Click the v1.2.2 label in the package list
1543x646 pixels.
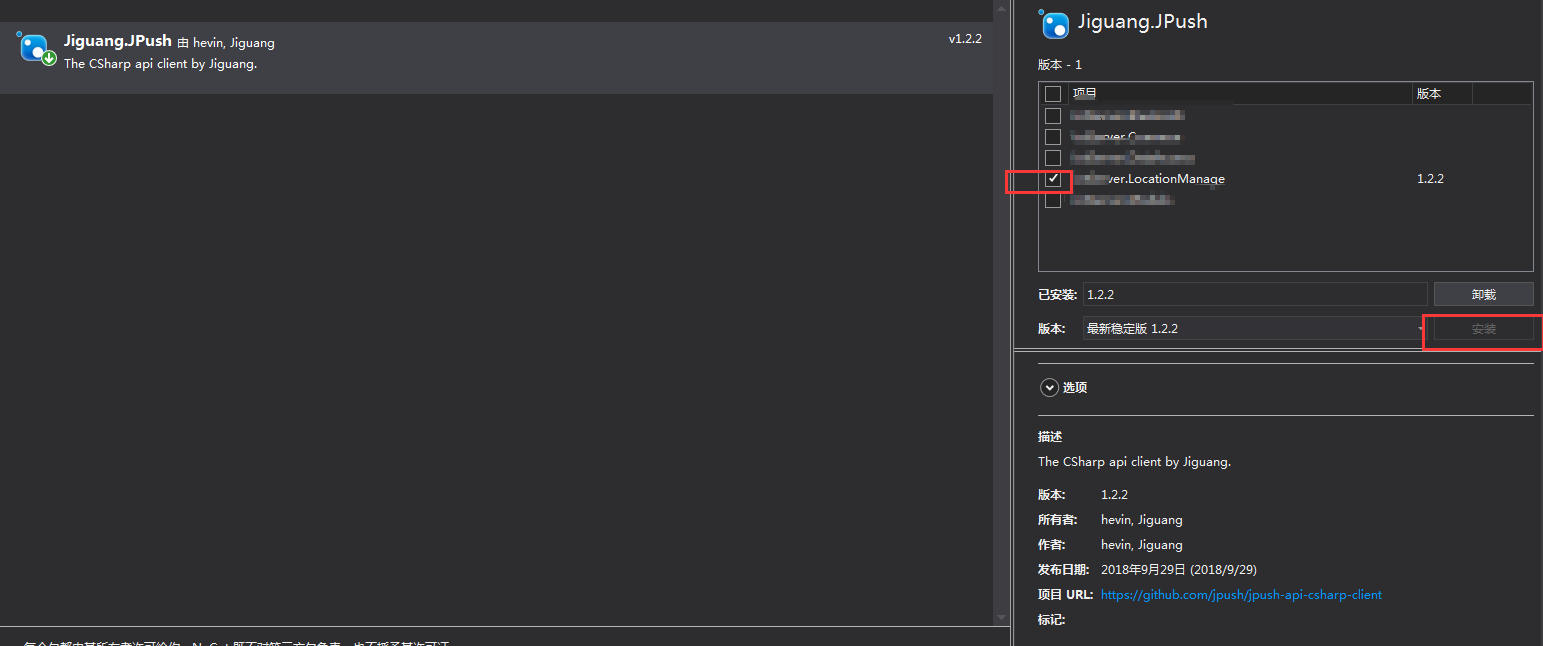point(965,39)
